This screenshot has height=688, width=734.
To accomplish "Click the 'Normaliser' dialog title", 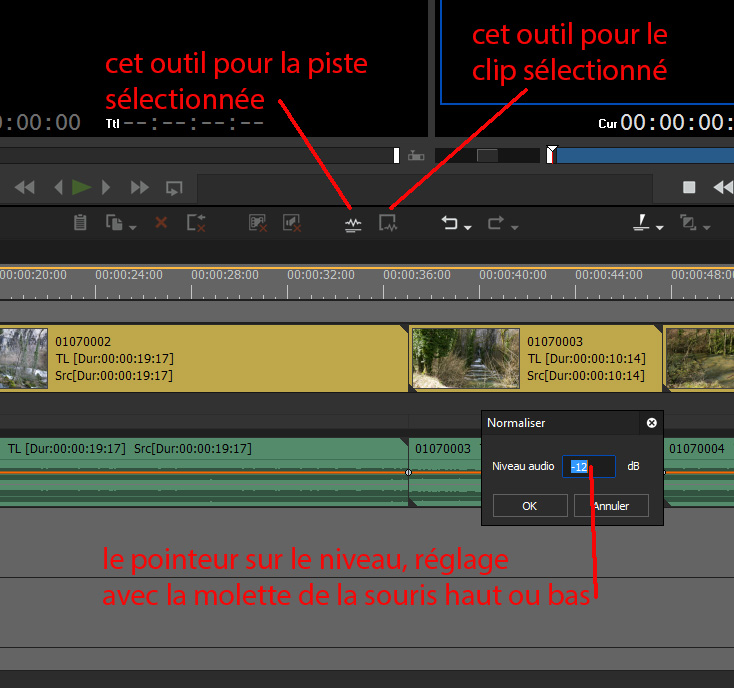I will point(516,423).
